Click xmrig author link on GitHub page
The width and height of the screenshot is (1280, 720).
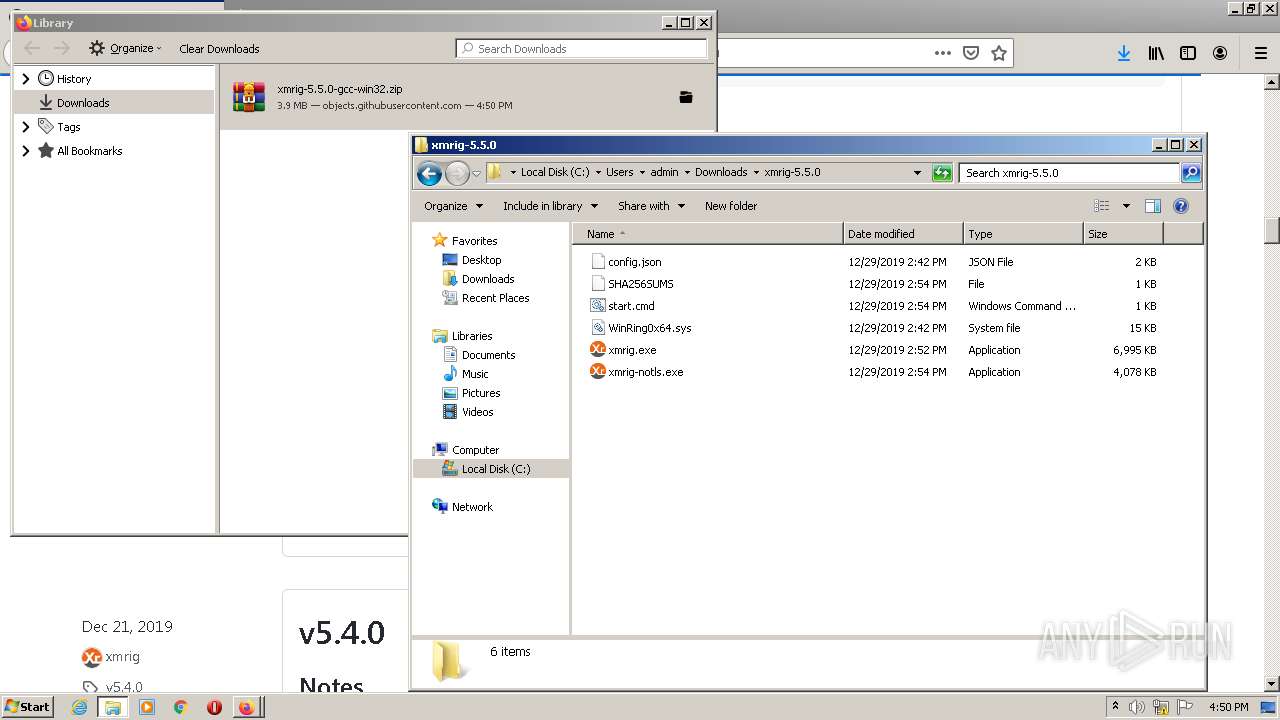pyautogui.click(x=122, y=657)
